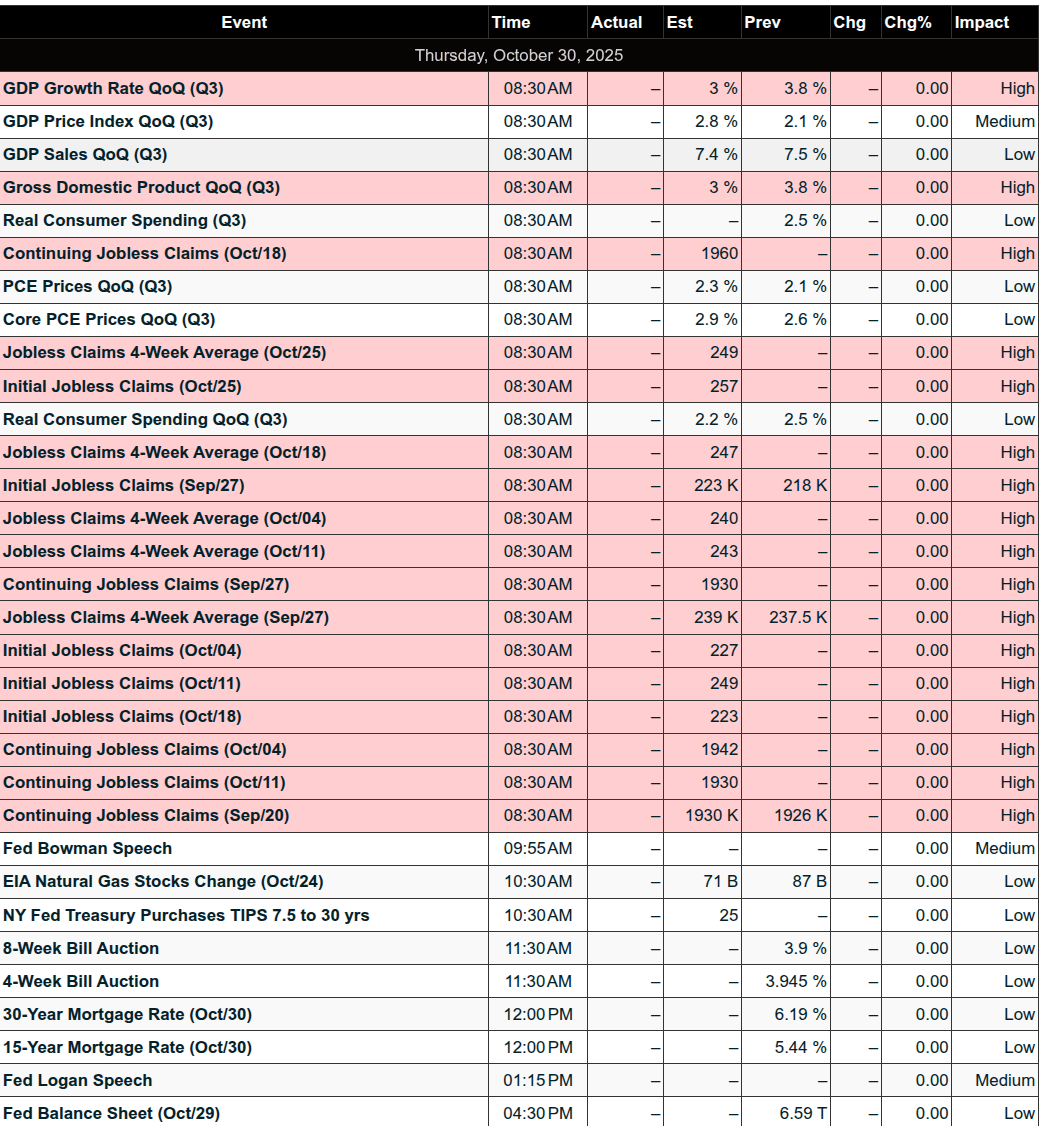1047x1126 pixels.
Task: Click the Actual column header
Action: 616,22
